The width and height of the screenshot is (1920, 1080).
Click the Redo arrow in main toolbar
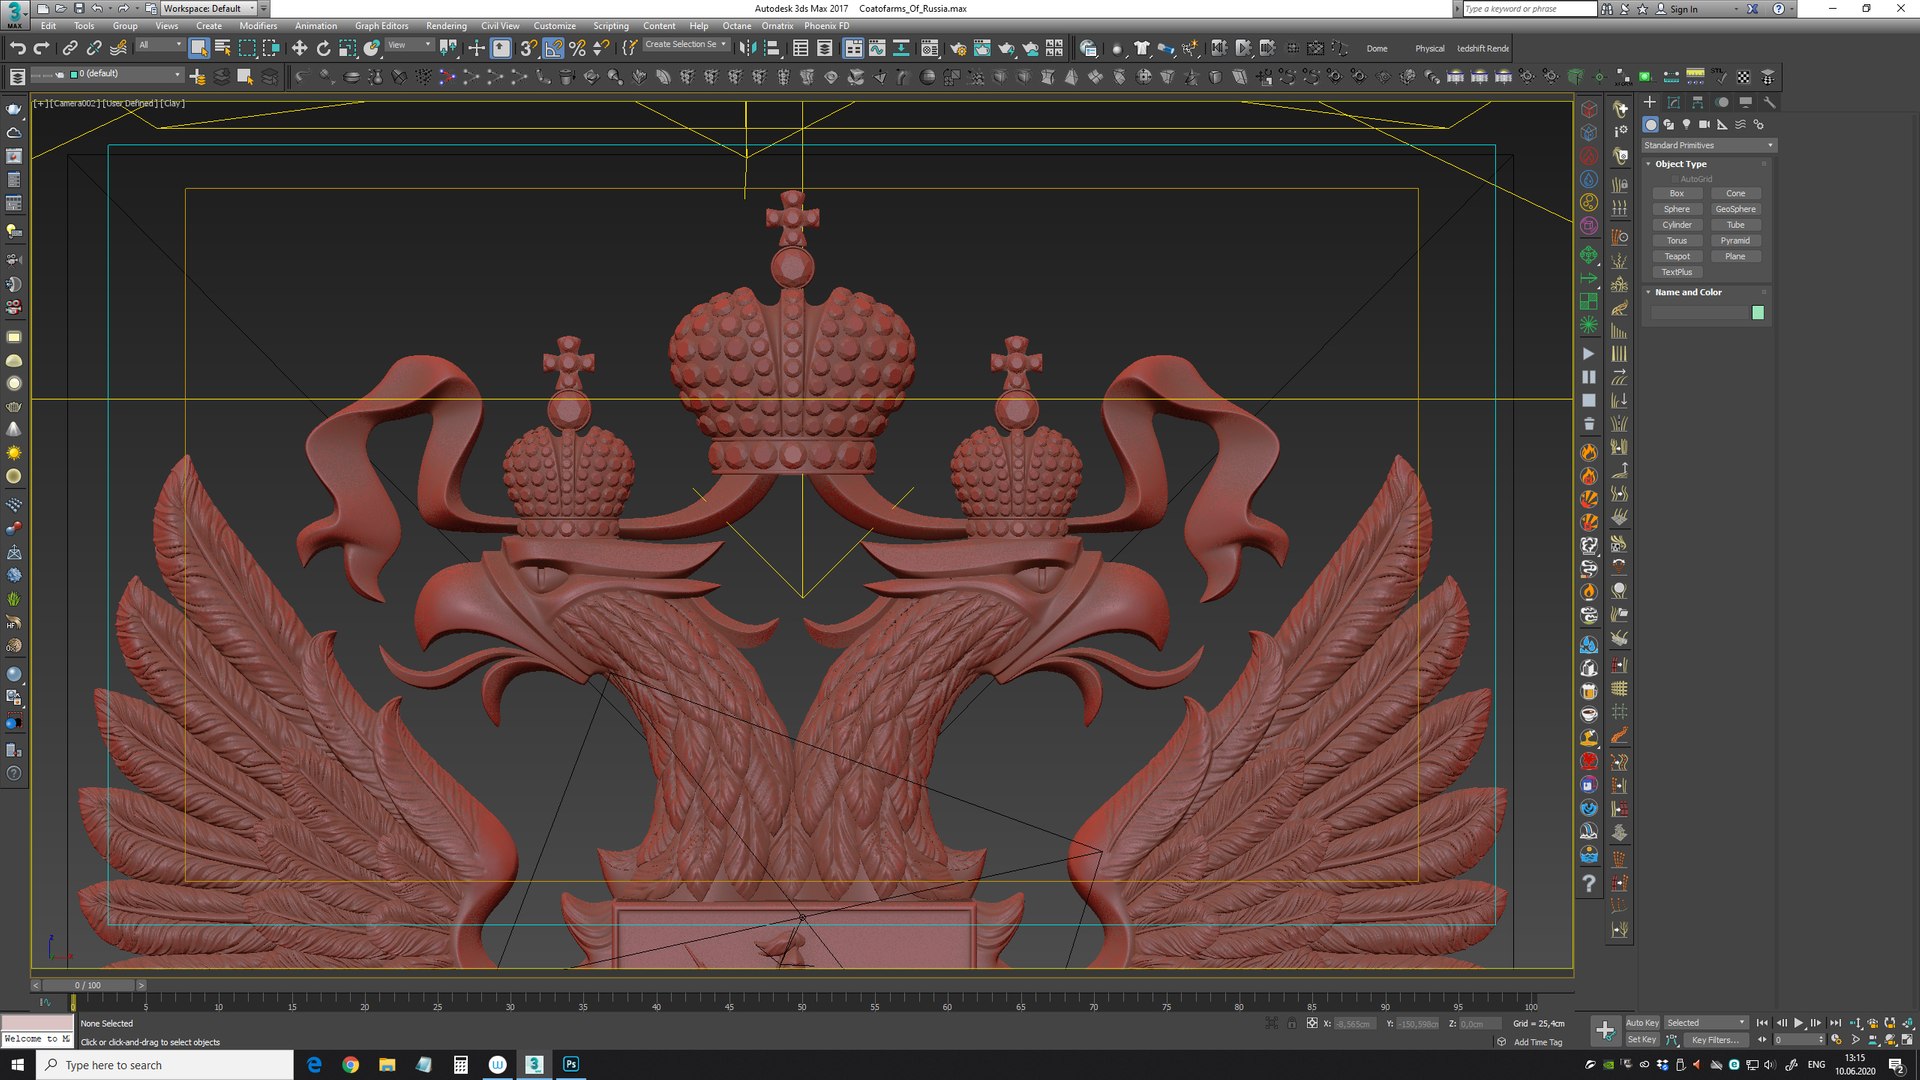41,48
